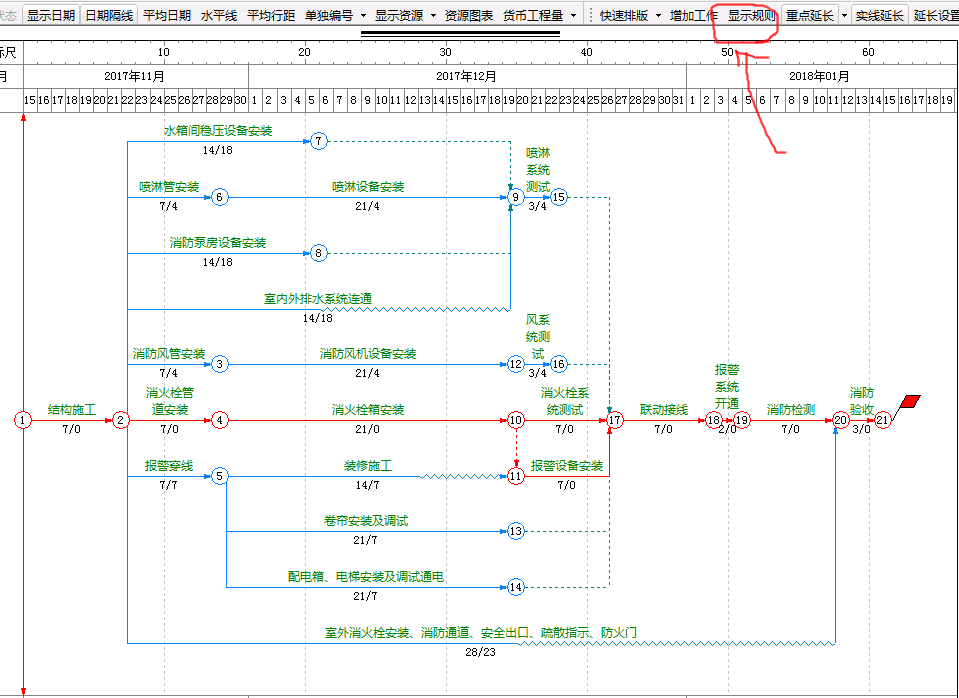Select node 3 after 消防风管安装
The height and width of the screenshot is (698, 959).
point(220,365)
